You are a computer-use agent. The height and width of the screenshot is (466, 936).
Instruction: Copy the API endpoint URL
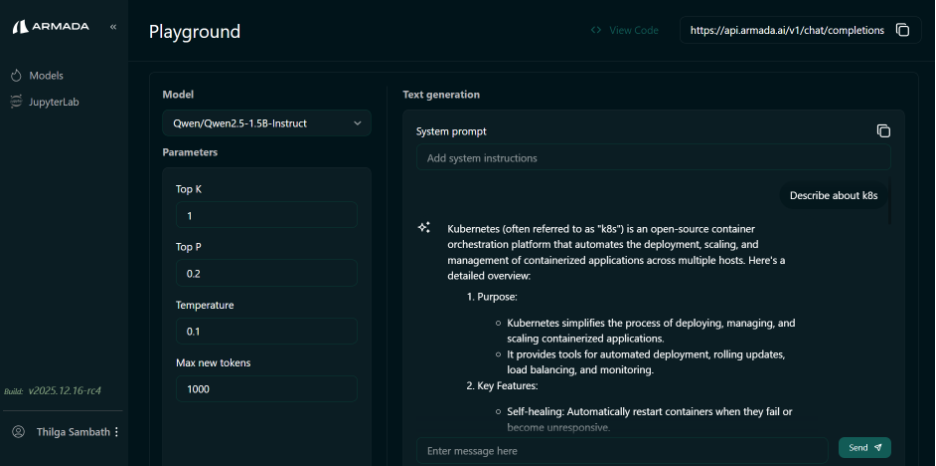pos(902,30)
